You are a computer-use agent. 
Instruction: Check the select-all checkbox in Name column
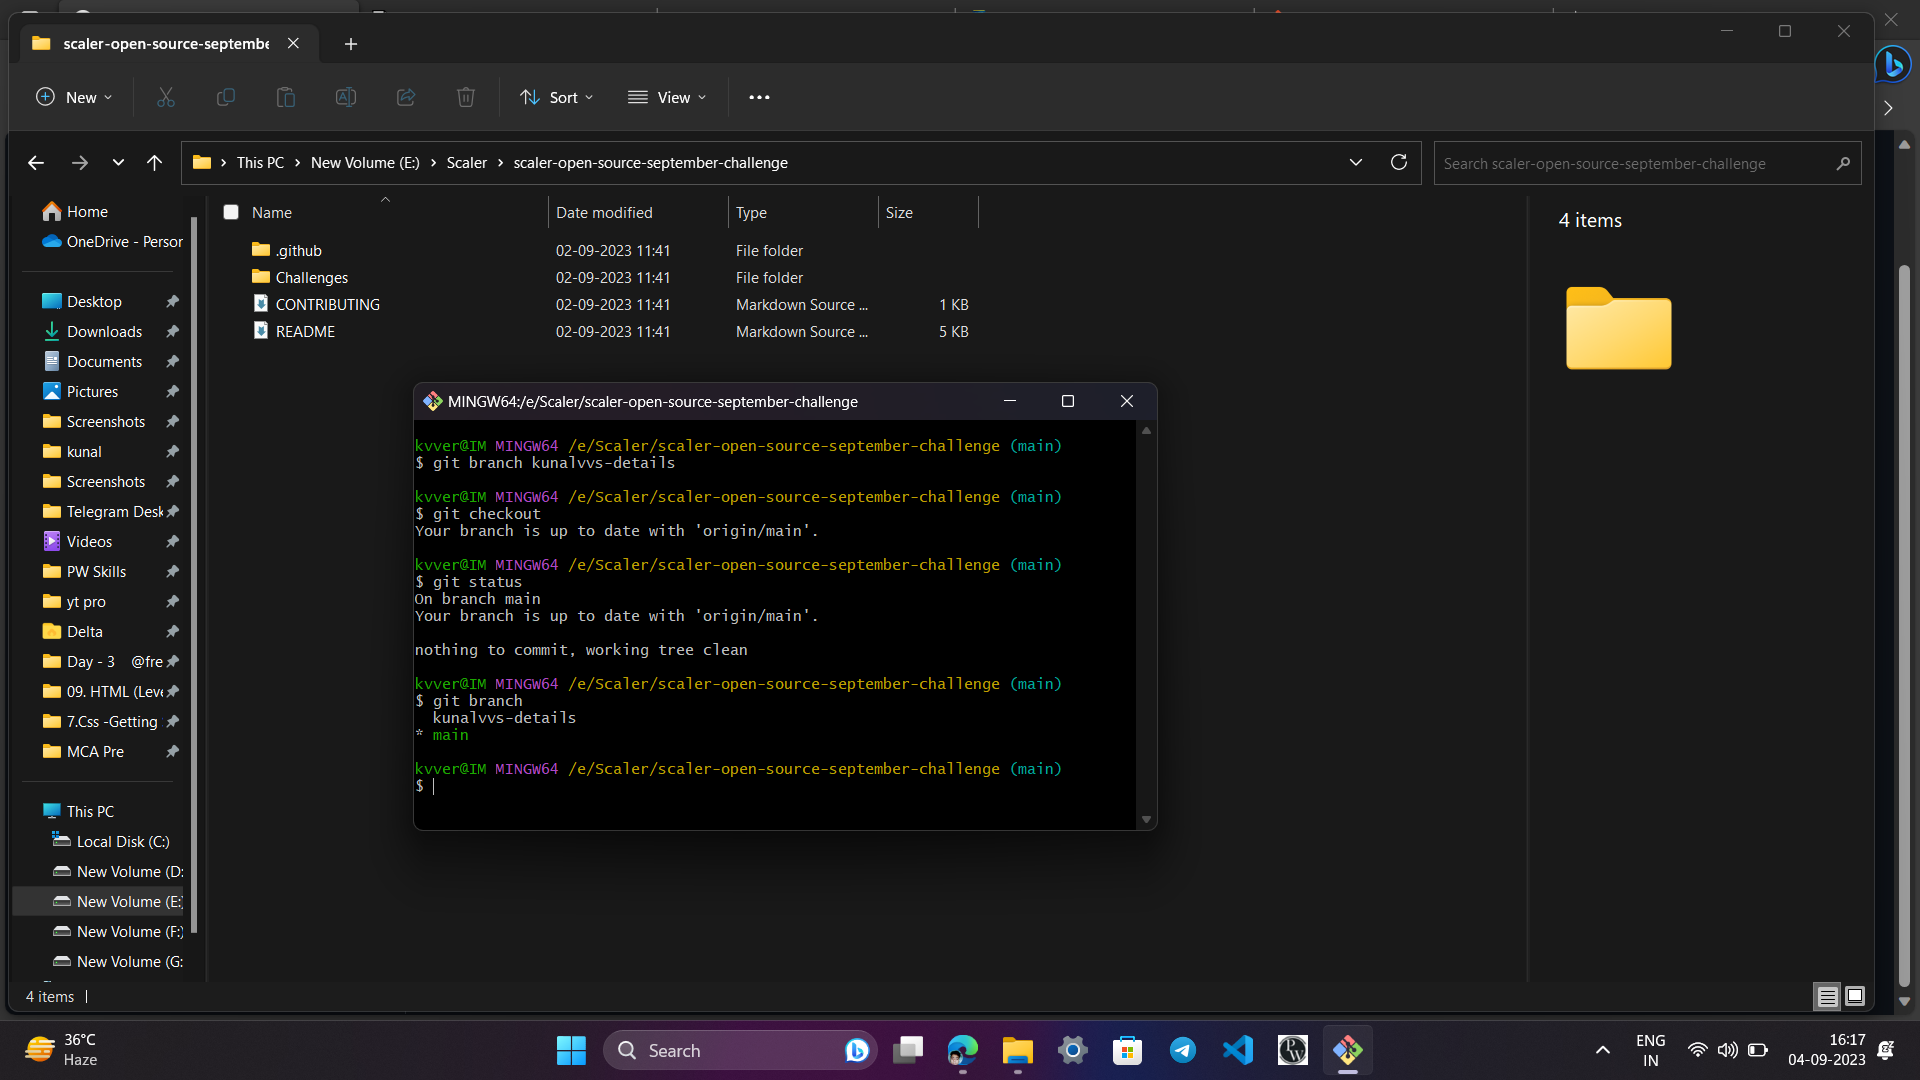coord(231,212)
